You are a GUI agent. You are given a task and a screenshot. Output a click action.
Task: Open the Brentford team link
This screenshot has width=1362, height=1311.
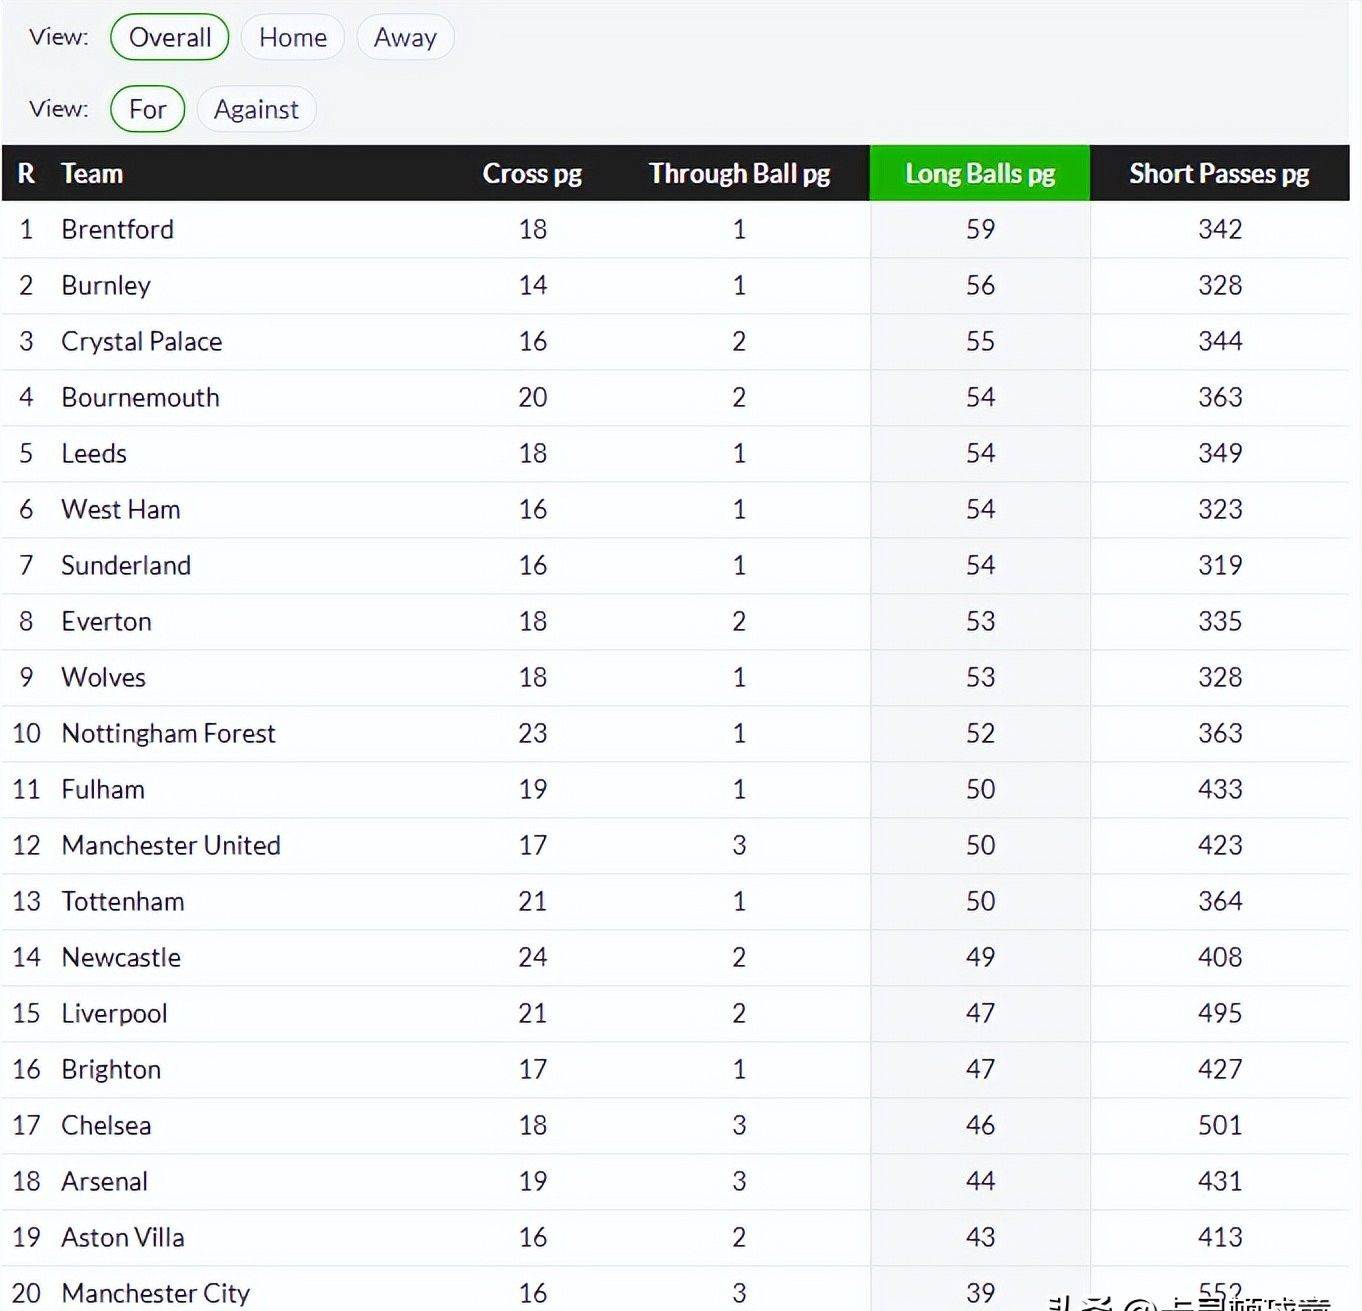pyautogui.click(x=117, y=230)
